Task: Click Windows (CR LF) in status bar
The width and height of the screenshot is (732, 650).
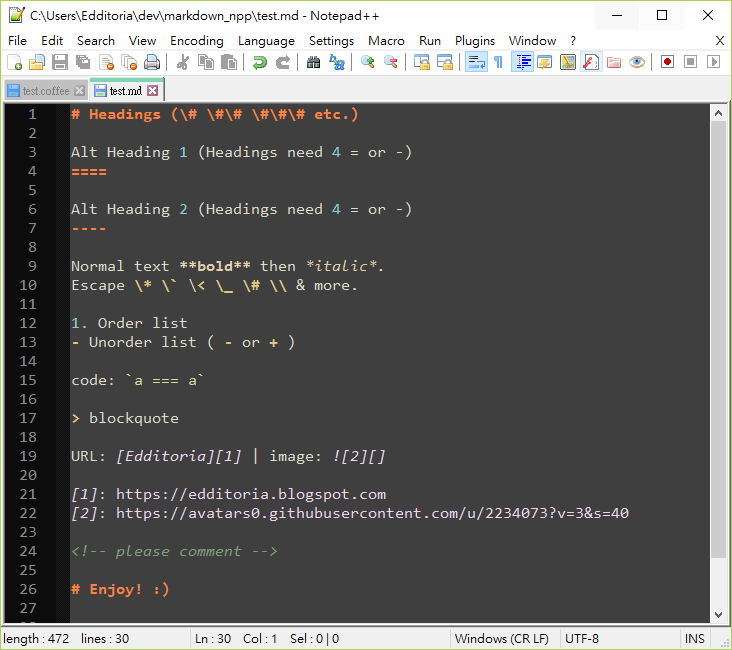Action: pos(501,638)
